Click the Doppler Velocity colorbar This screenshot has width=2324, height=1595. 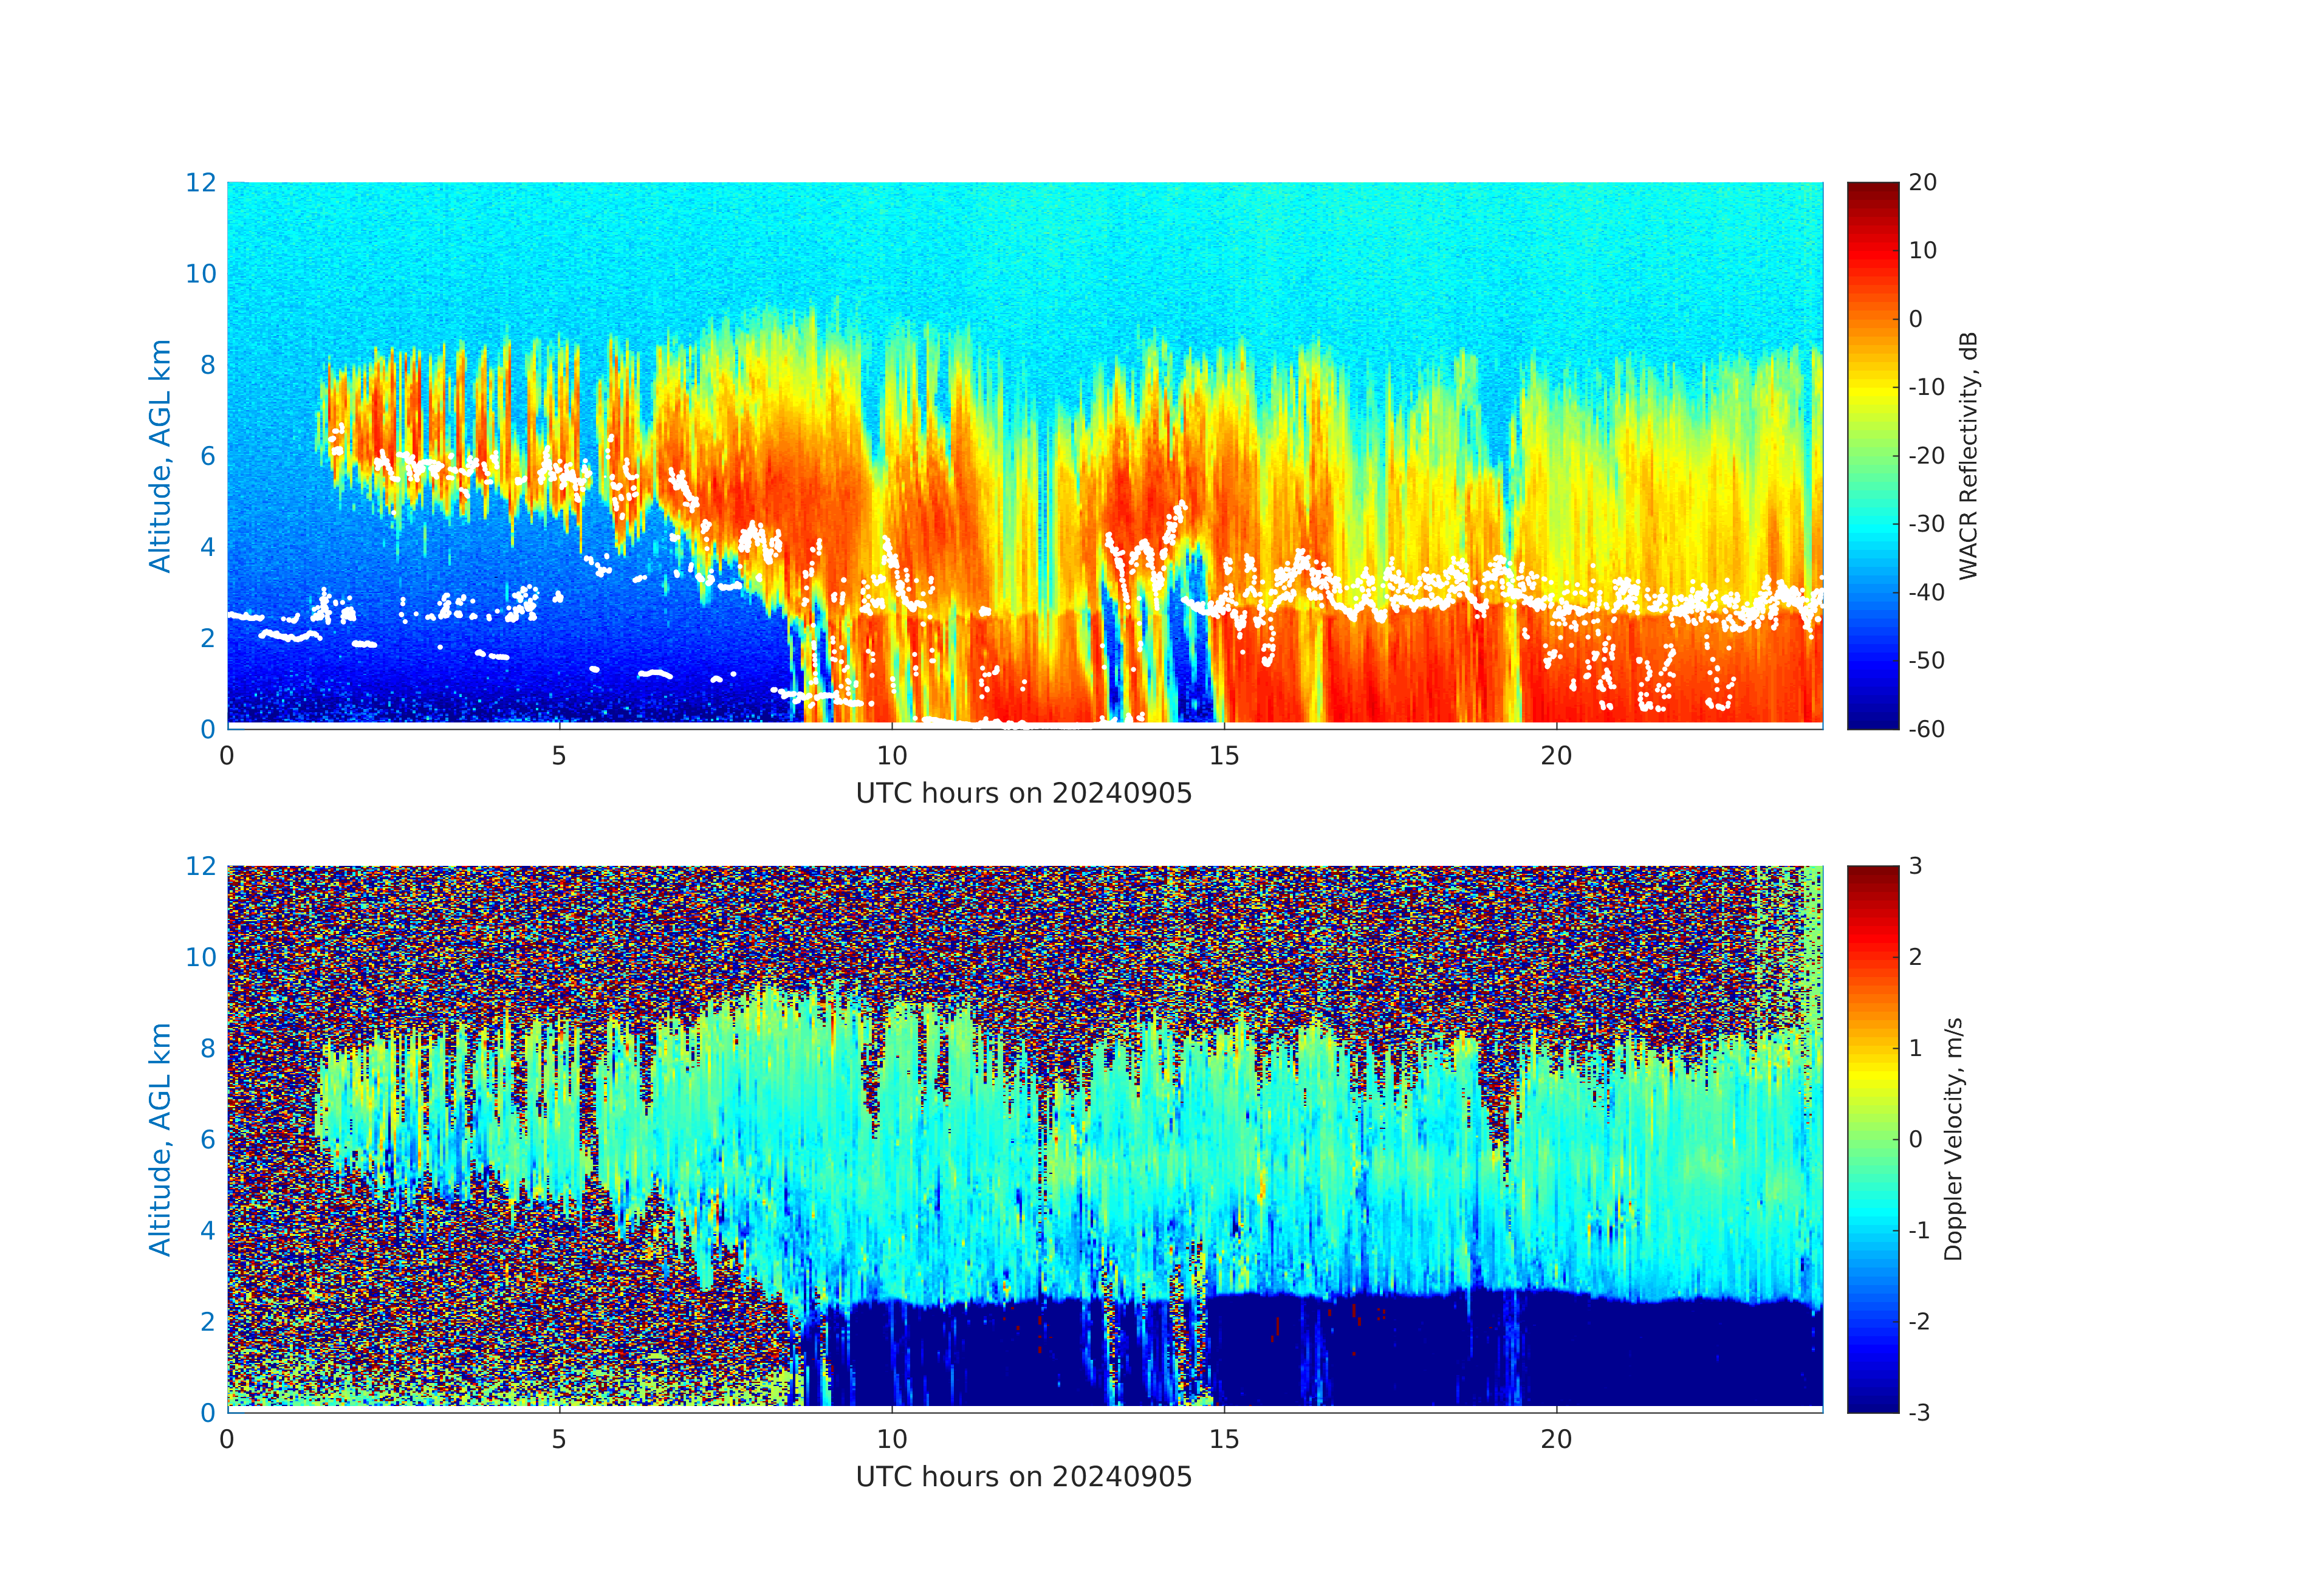click(x=1872, y=1138)
